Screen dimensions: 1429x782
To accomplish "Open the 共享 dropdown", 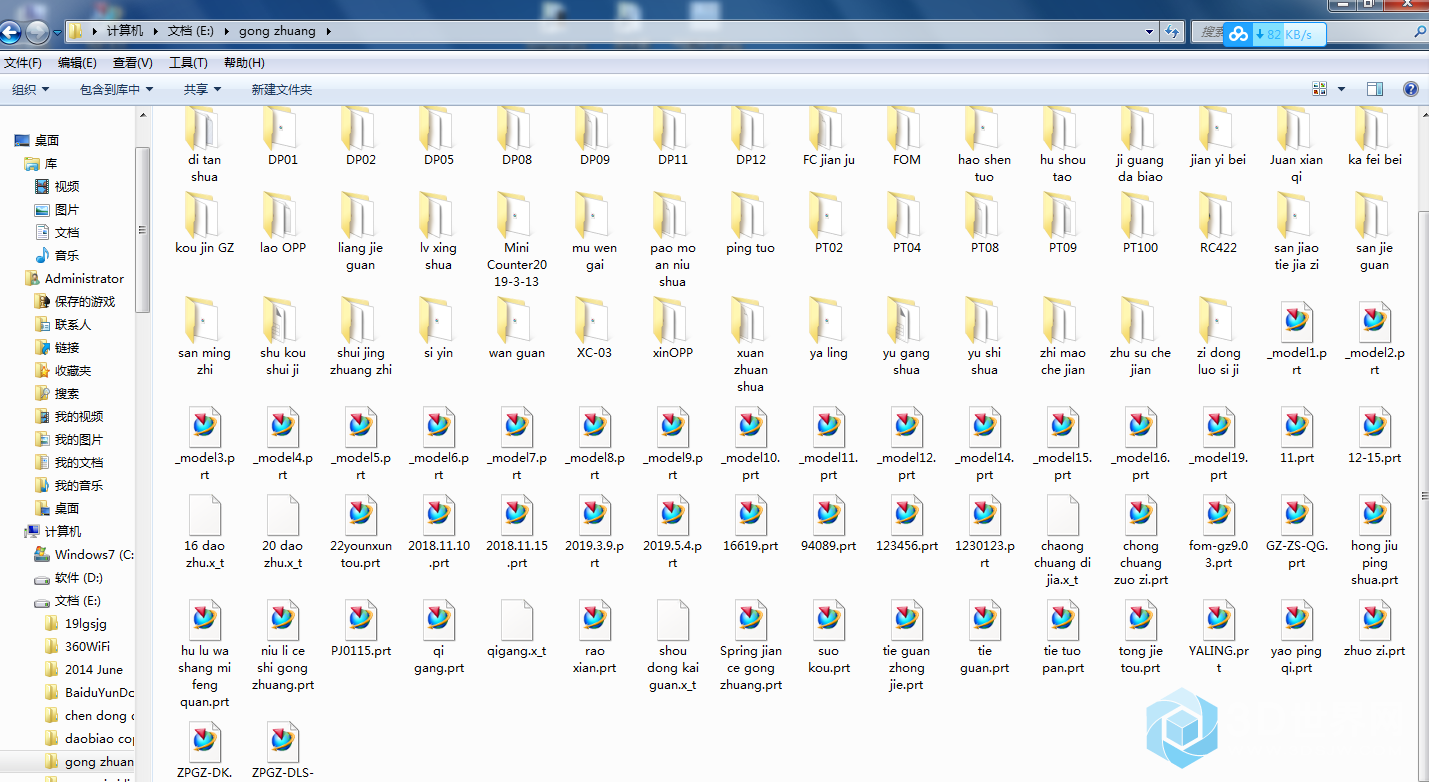I will (201, 89).
